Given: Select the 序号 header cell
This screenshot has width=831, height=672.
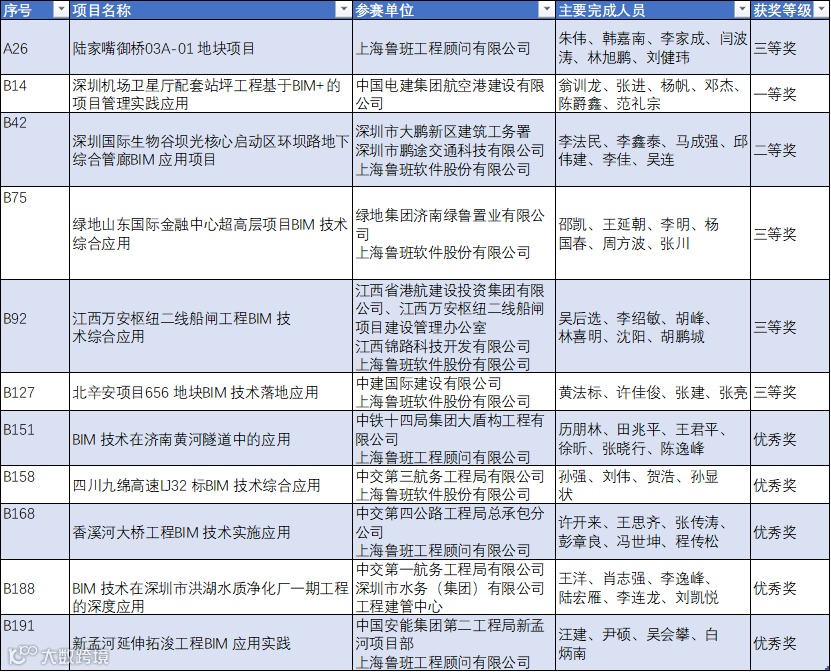Looking at the screenshot, I should pyautogui.click(x=35, y=10).
